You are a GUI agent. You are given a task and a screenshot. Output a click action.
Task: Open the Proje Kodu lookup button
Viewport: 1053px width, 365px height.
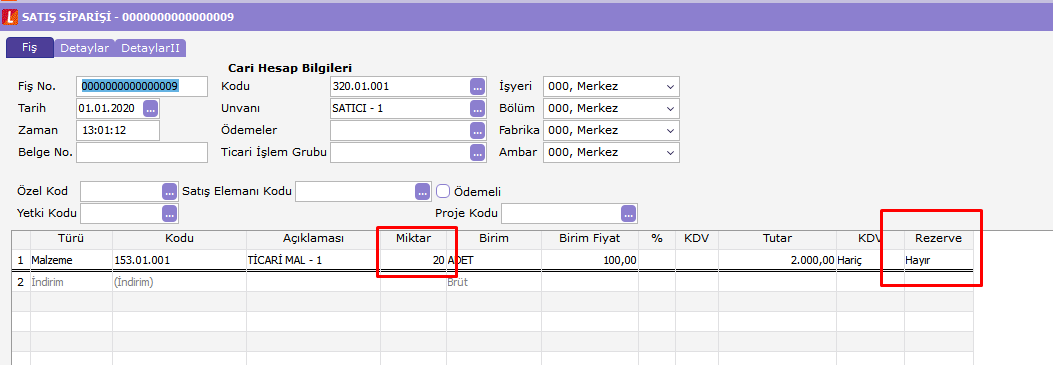pyautogui.click(x=629, y=213)
